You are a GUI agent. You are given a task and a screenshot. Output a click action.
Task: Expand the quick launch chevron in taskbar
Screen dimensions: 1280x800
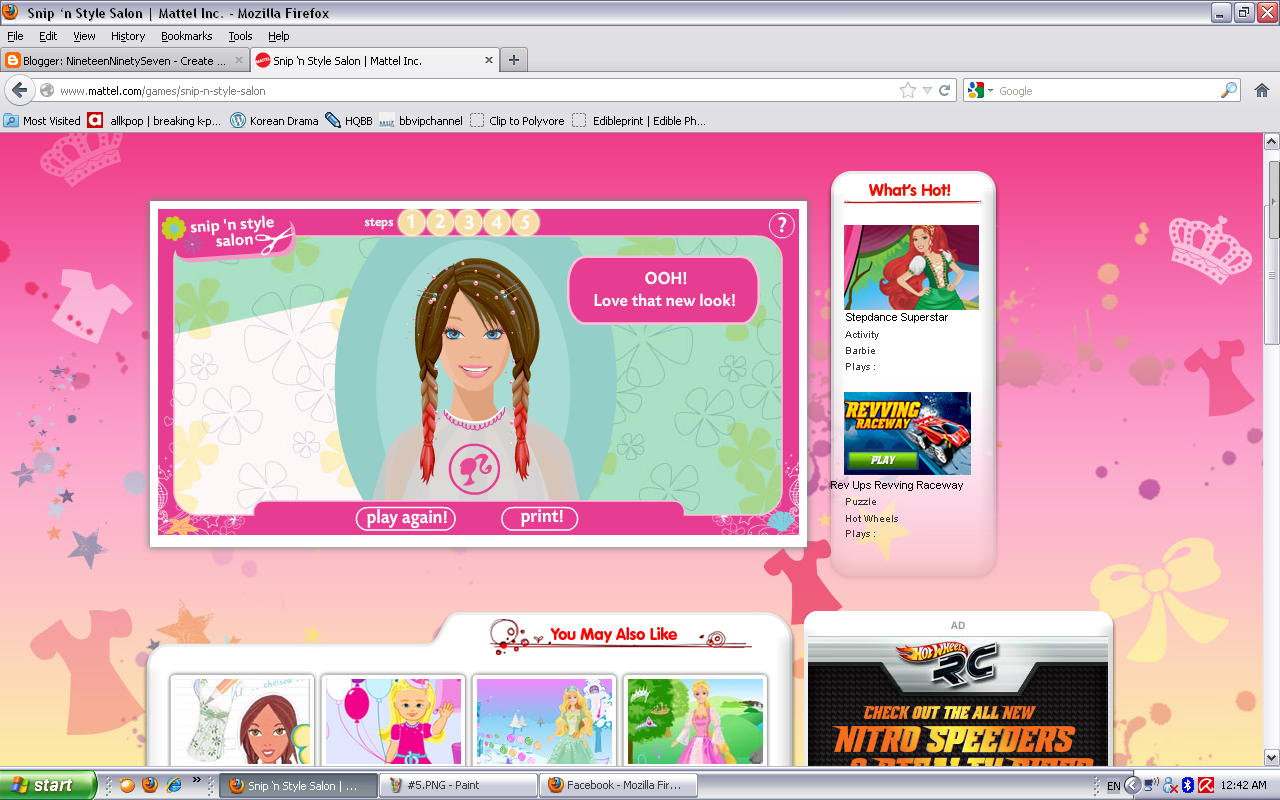(x=196, y=781)
